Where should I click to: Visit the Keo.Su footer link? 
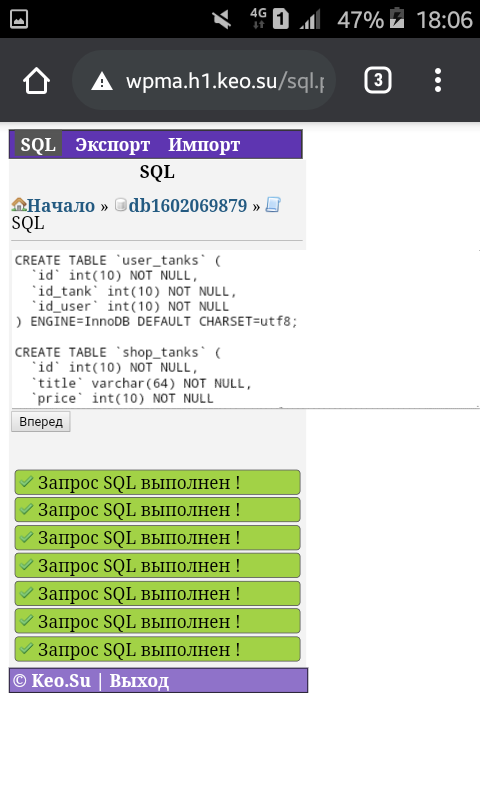(61, 681)
